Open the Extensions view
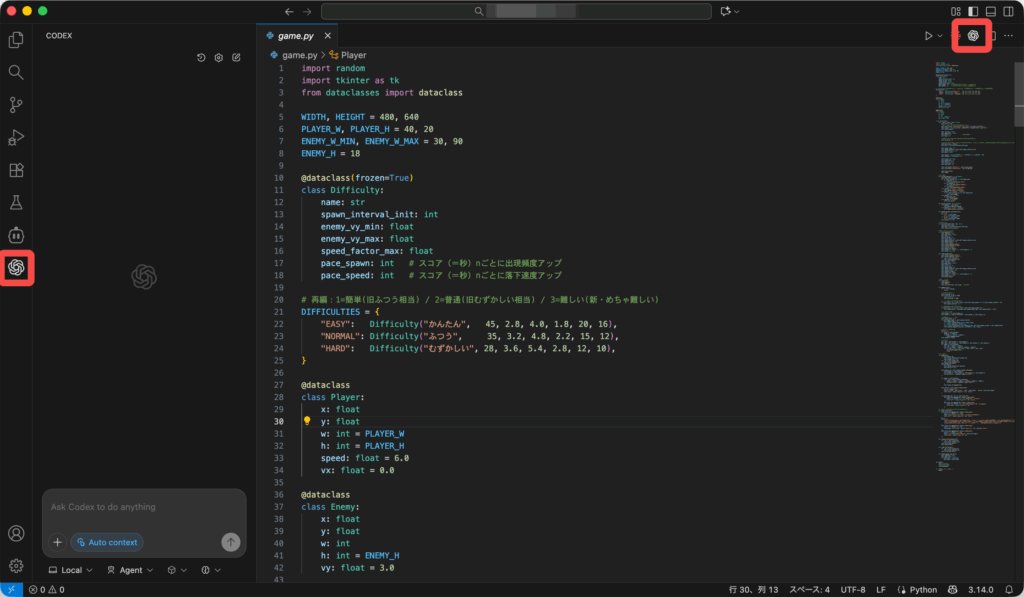Viewport: 1024px width, 597px height. point(16,170)
